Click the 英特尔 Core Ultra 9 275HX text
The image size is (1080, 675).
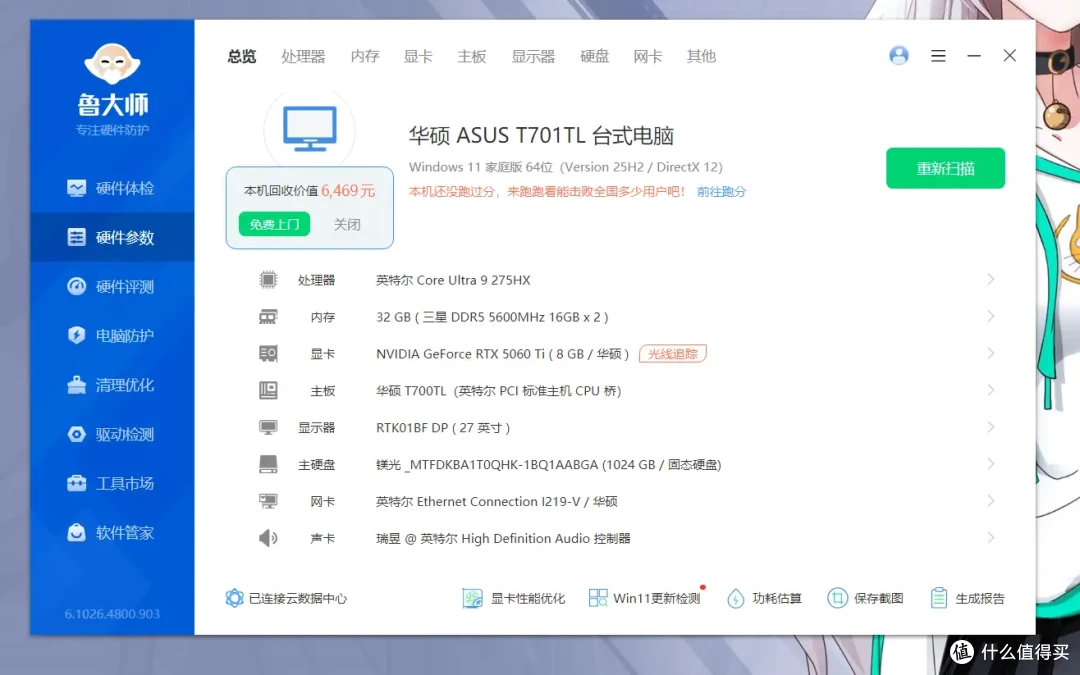point(453,280)
